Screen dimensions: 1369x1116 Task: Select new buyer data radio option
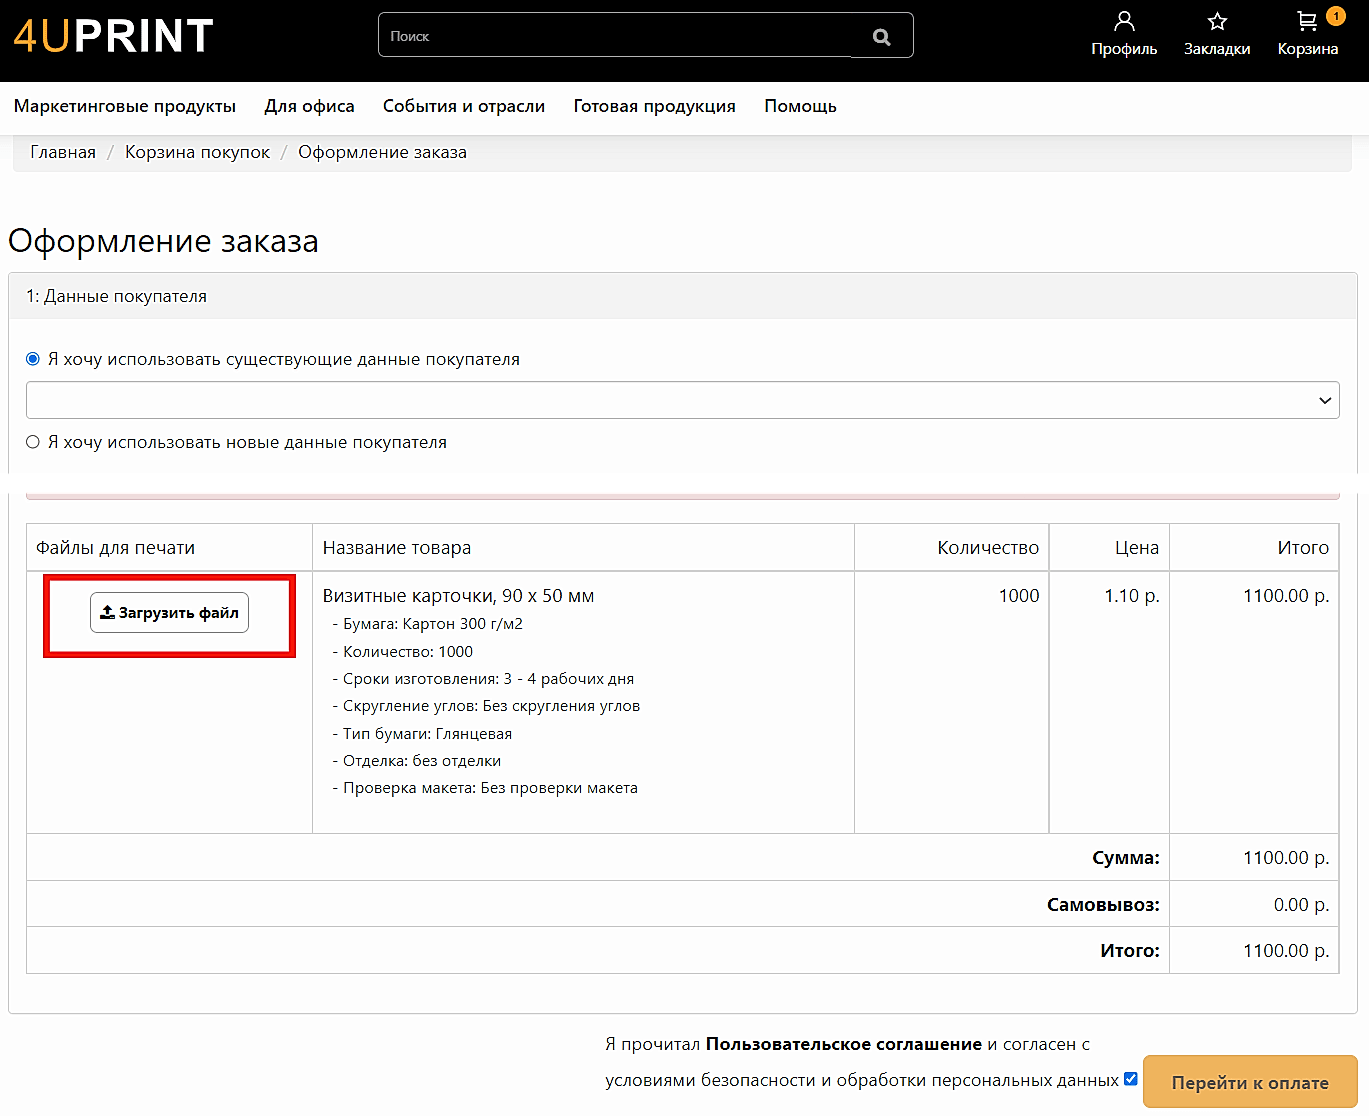(x=33, y=442)
